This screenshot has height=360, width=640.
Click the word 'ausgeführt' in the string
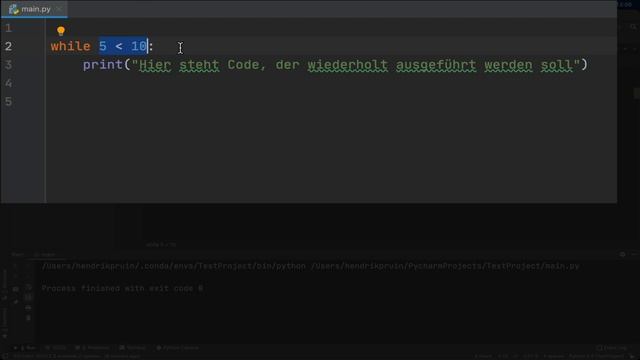436,64
